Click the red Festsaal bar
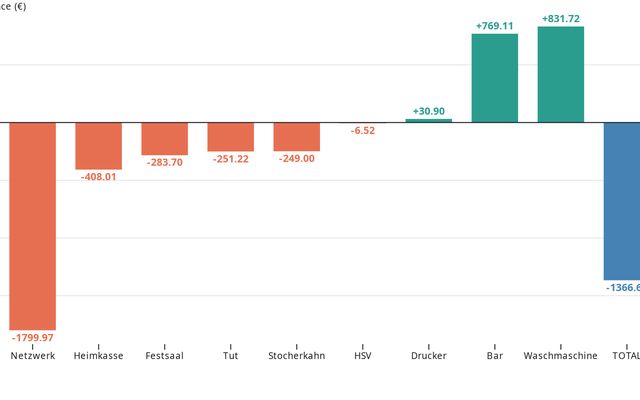Screen dimensions: 640x400 pos(164,138)
